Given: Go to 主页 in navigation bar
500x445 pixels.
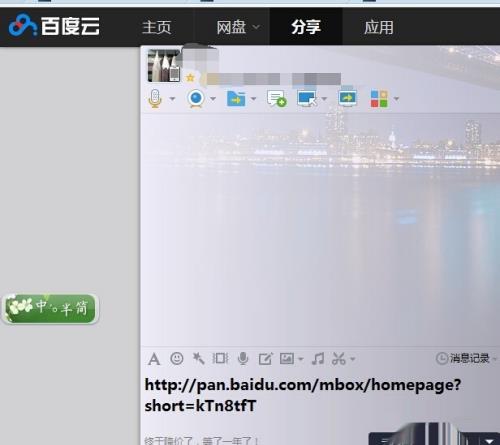Looking at the screenshot, I should tap(157, 27).
